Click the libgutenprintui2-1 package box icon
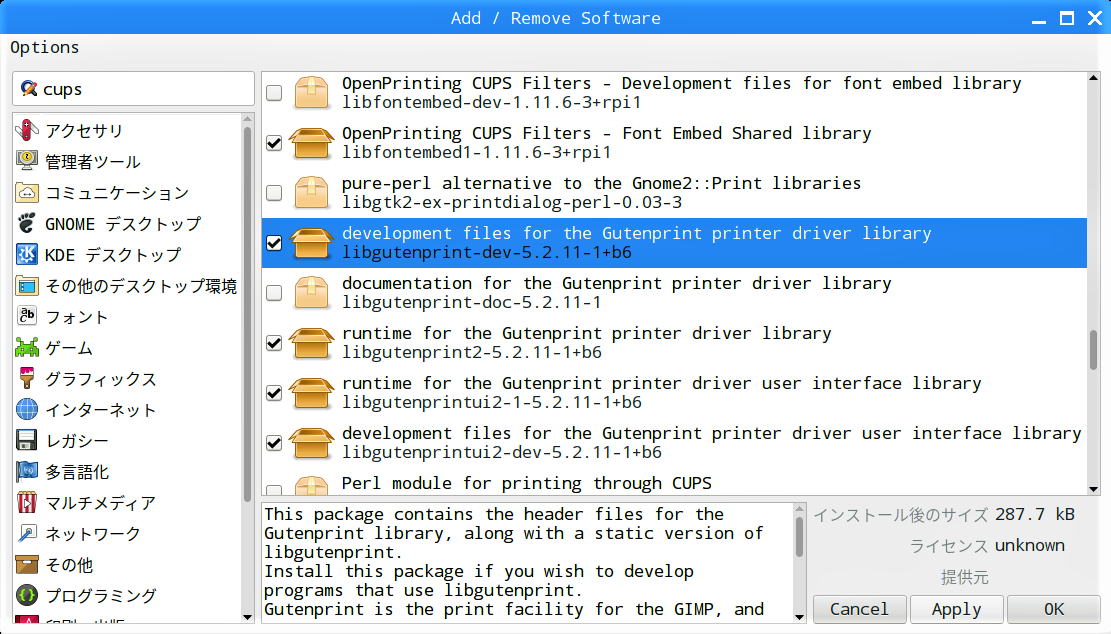 pyautogui.click(x=312, y=393)
